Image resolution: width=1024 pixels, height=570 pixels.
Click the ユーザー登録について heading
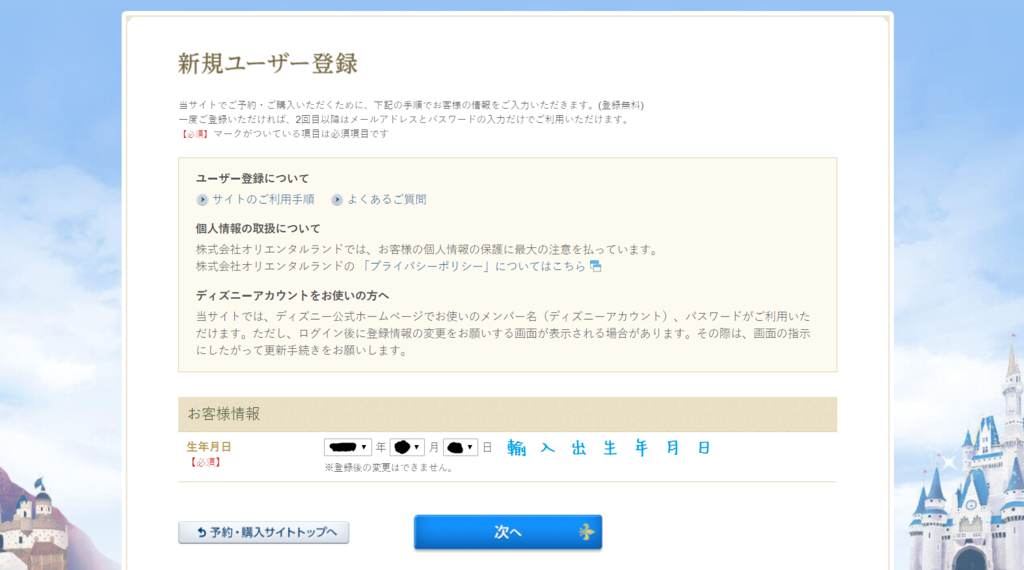tap(252, 178)
